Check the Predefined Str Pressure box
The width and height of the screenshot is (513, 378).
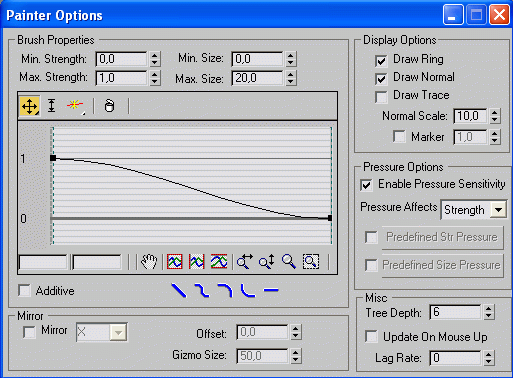click(371, 237)
